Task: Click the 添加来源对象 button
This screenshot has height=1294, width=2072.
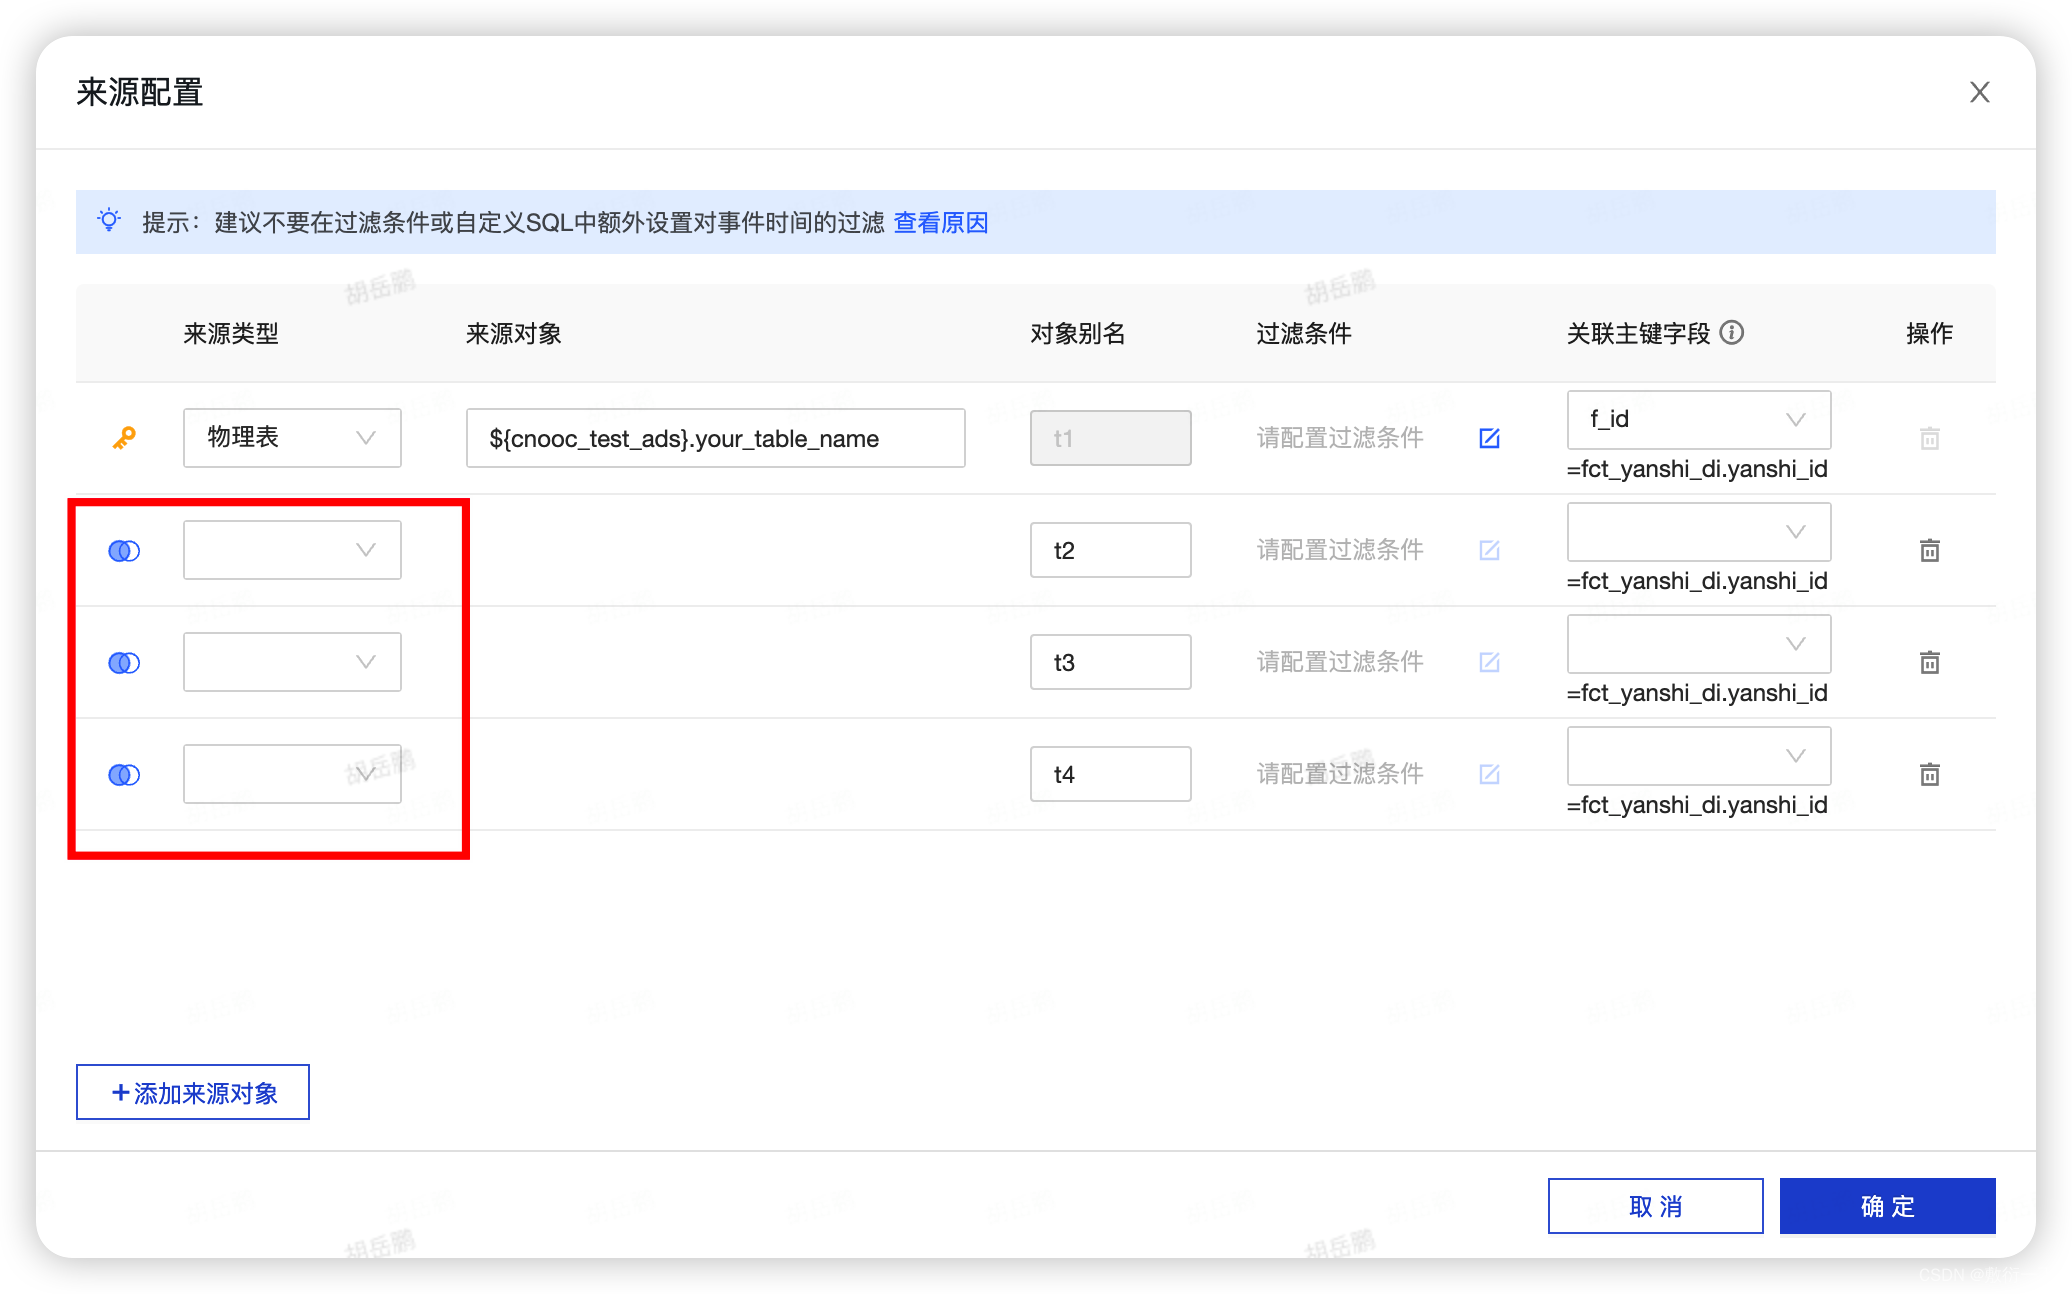Action: click(193, 1093)
